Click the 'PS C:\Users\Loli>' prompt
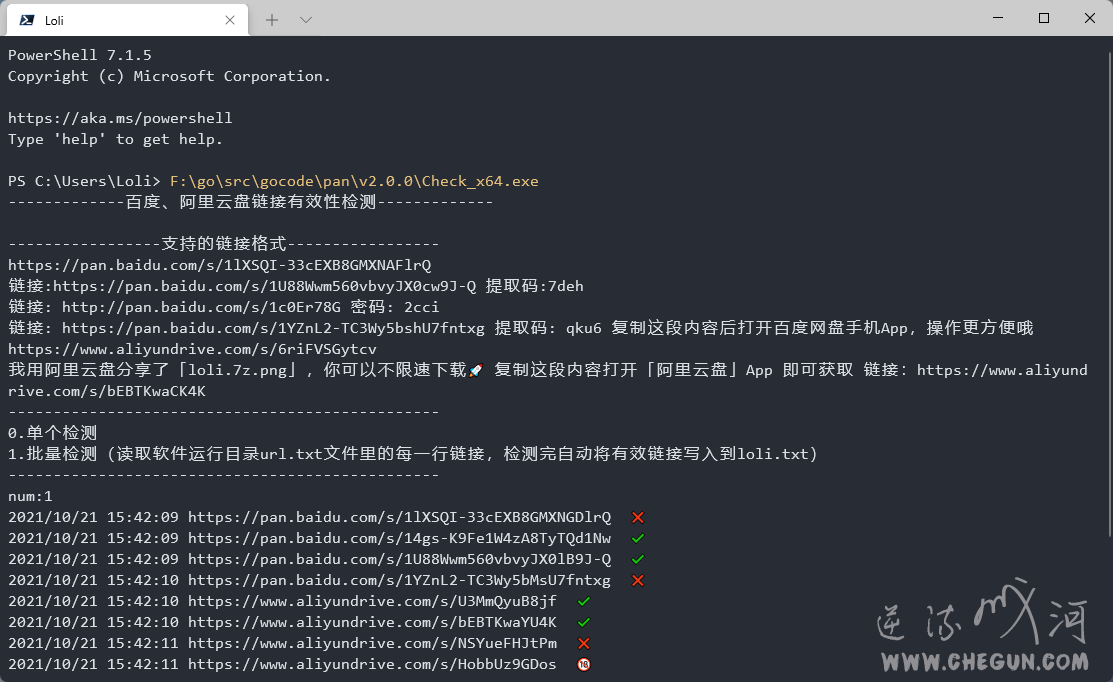Screen dimensions: 1113x682 tap(84, 181)
